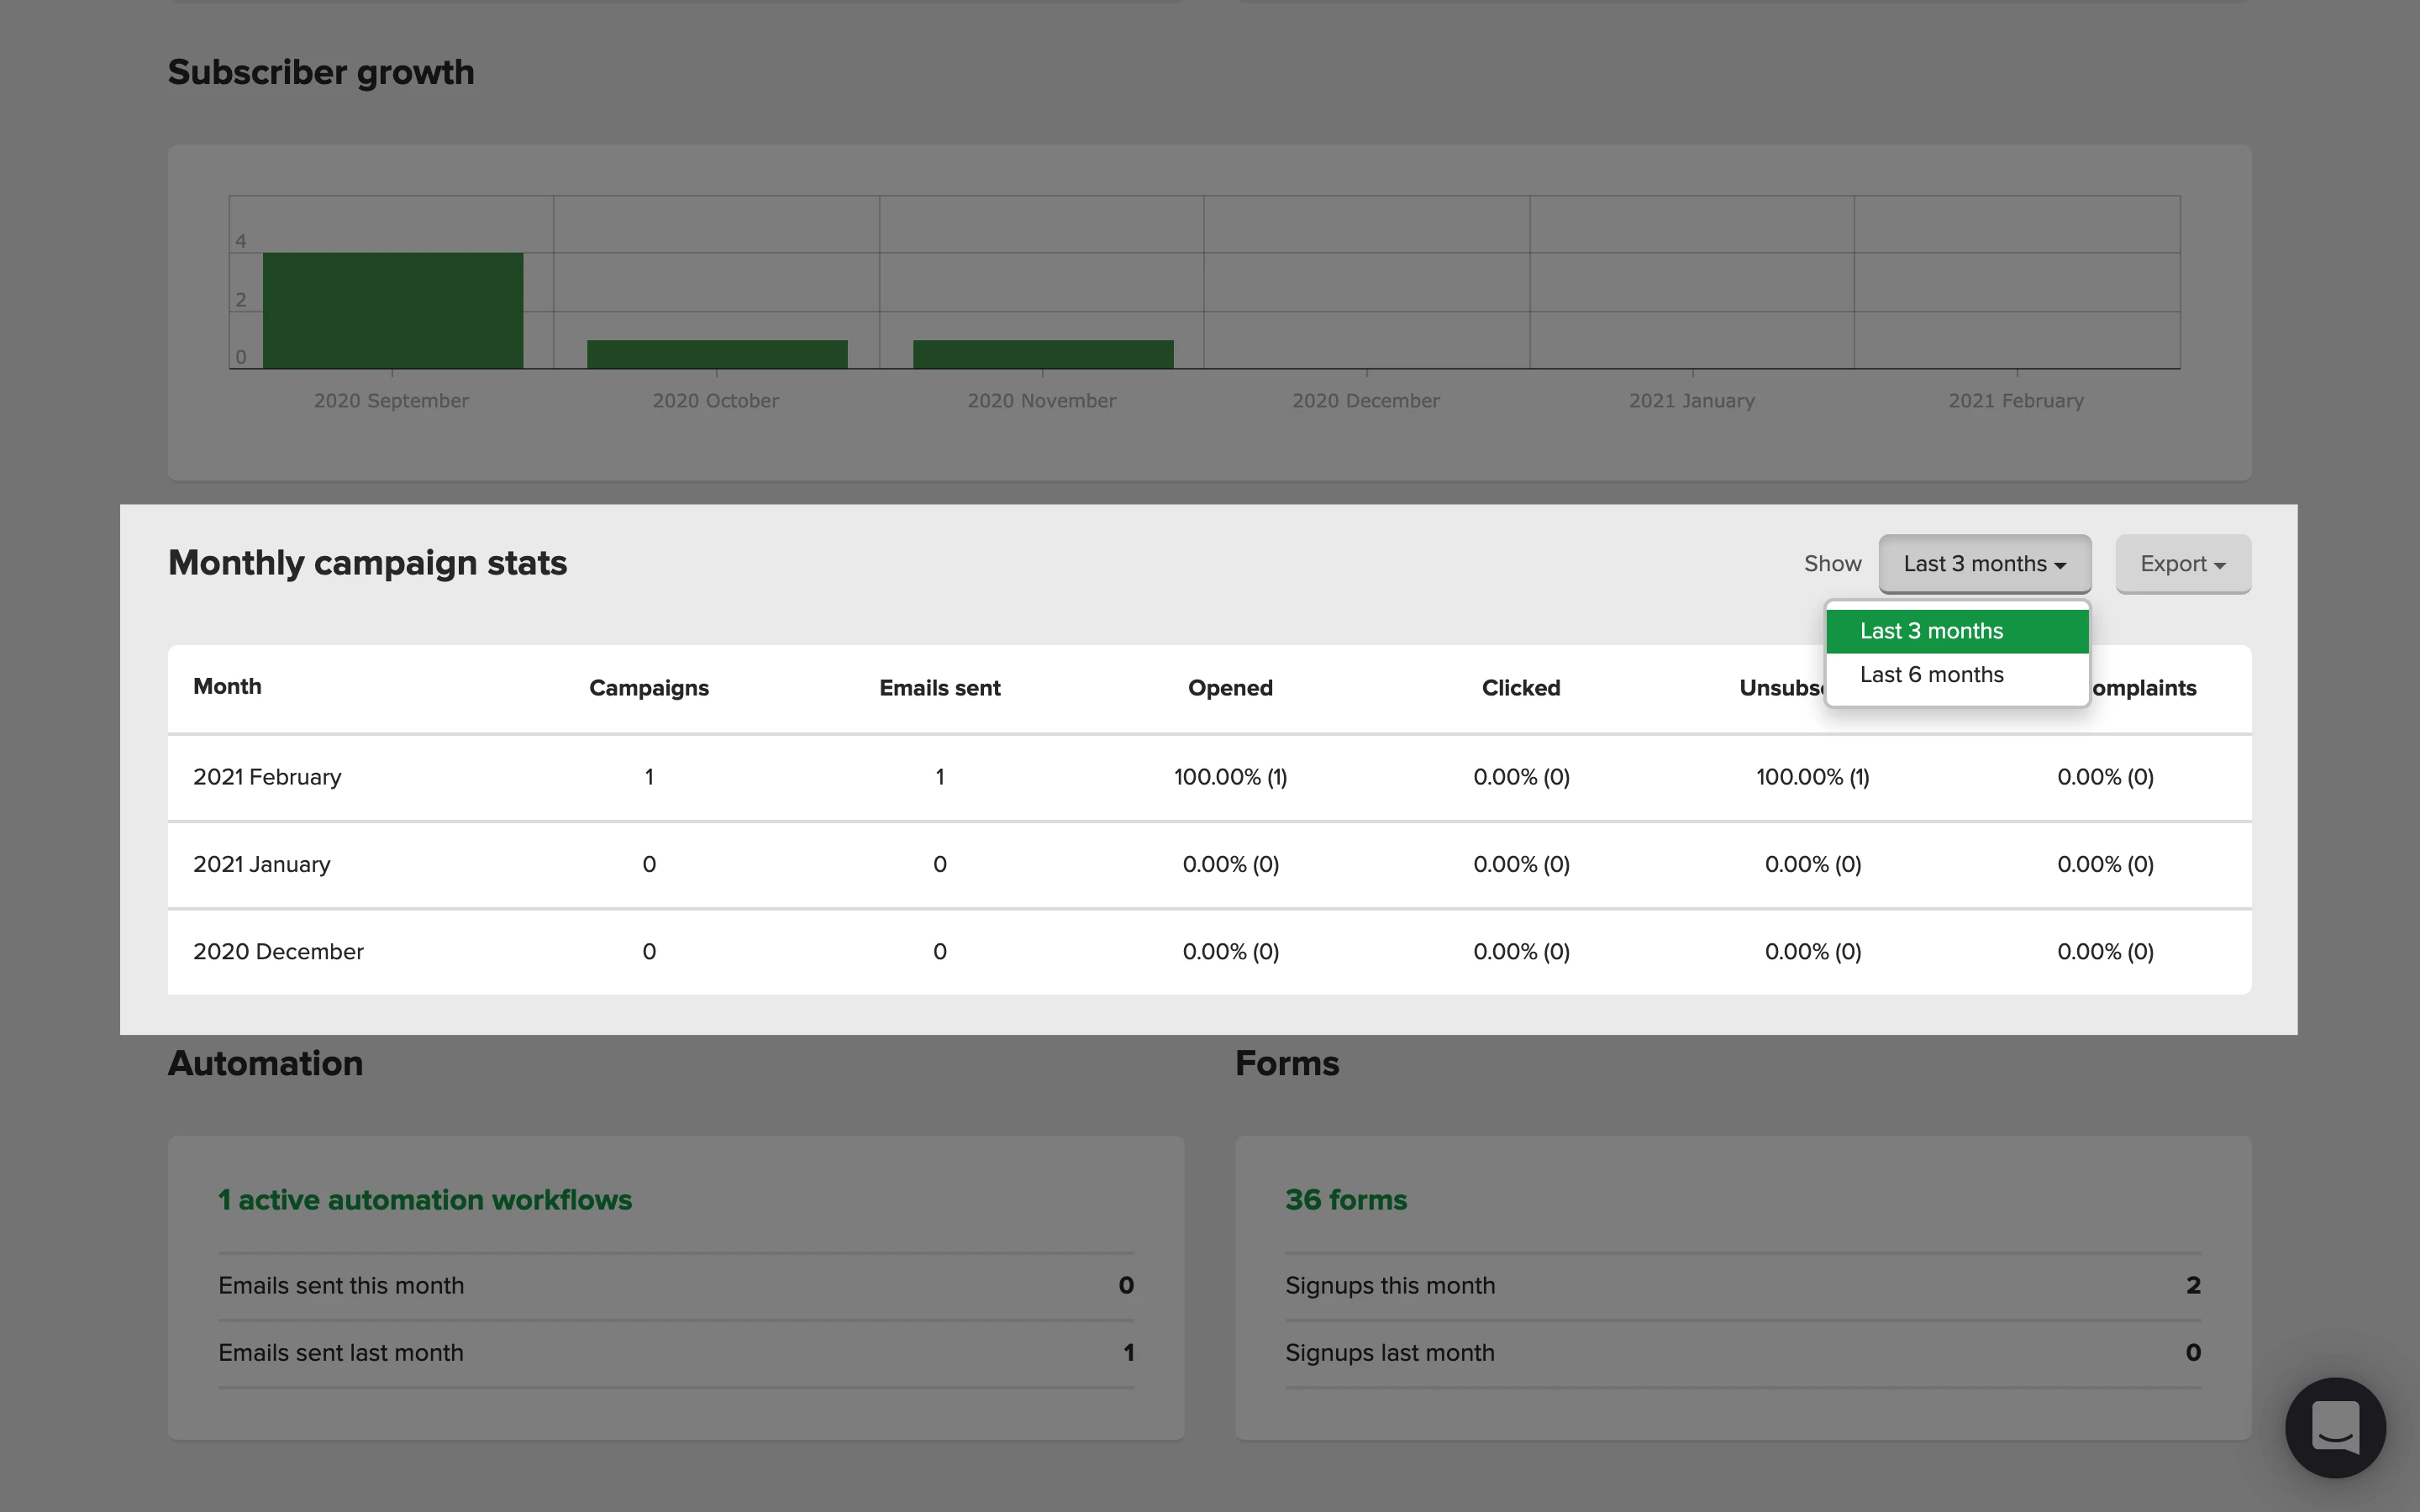Click the 2020 November subscriber bar
Screen dimensions: 2420x1512
1042,354
